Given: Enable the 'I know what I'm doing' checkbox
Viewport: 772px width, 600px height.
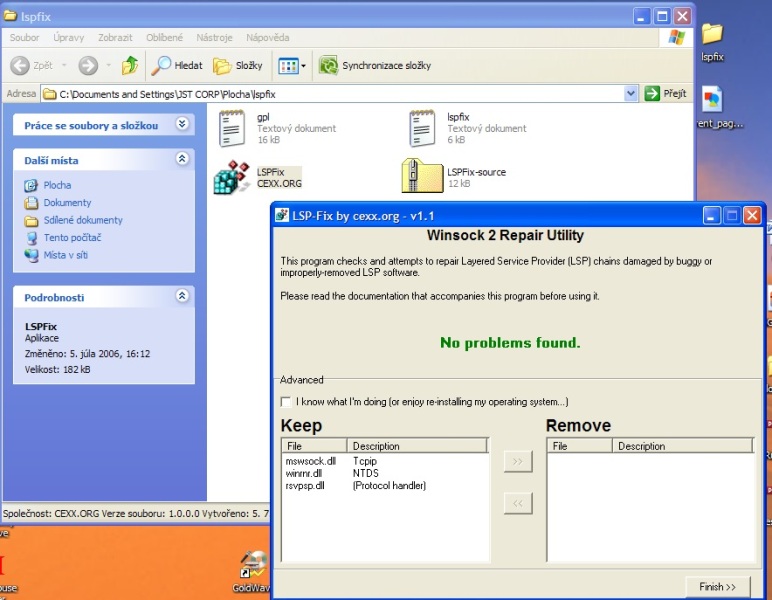Looking at the screenshot, I should coord(287,402).
